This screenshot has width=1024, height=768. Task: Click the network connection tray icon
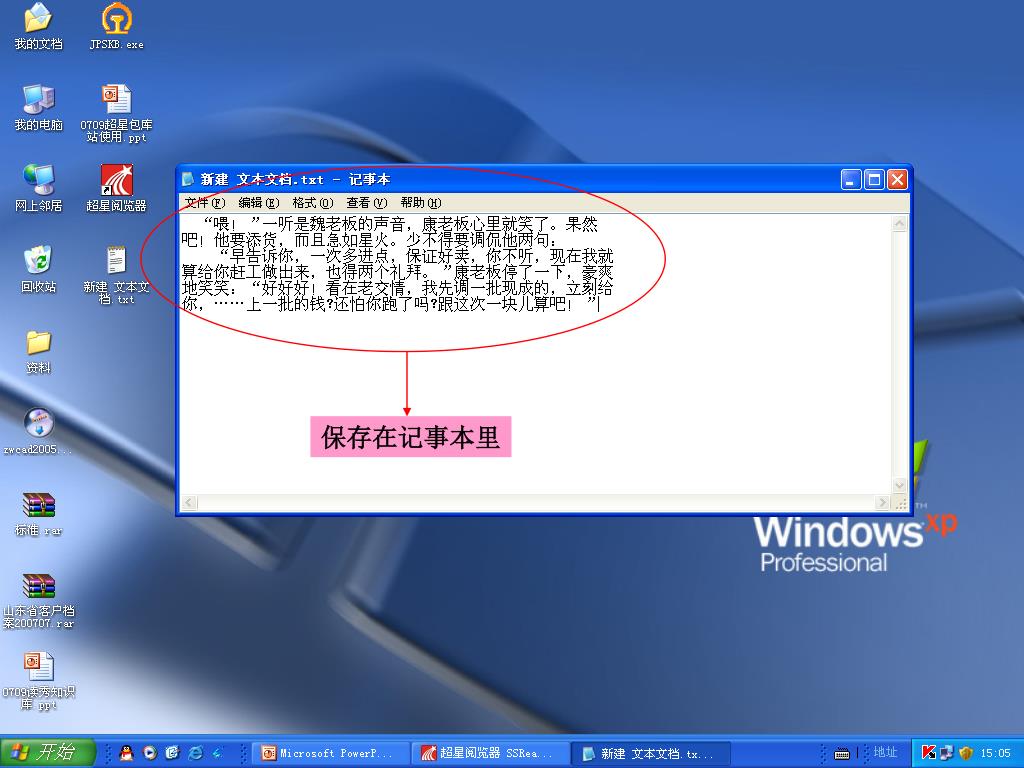(x=946, y=753)
